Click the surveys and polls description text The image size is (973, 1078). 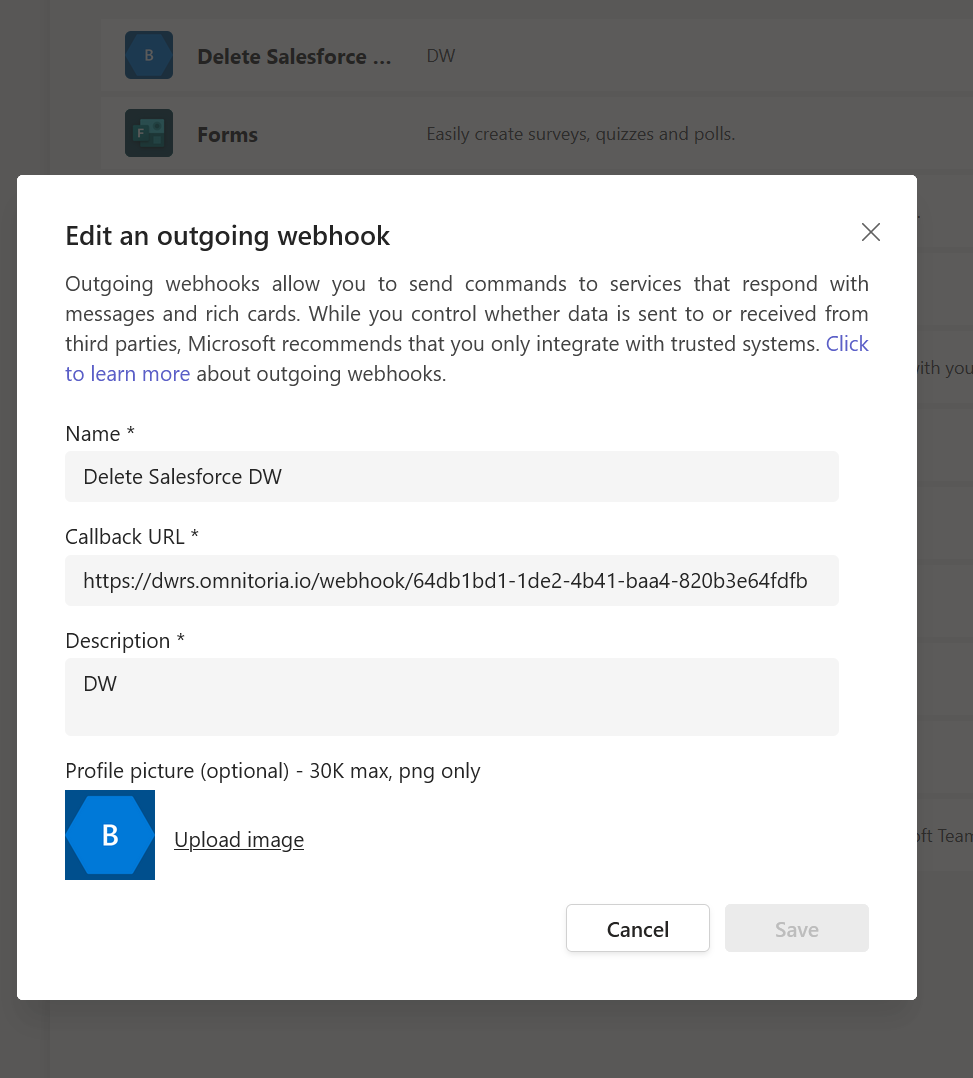(x=581, y=133)
